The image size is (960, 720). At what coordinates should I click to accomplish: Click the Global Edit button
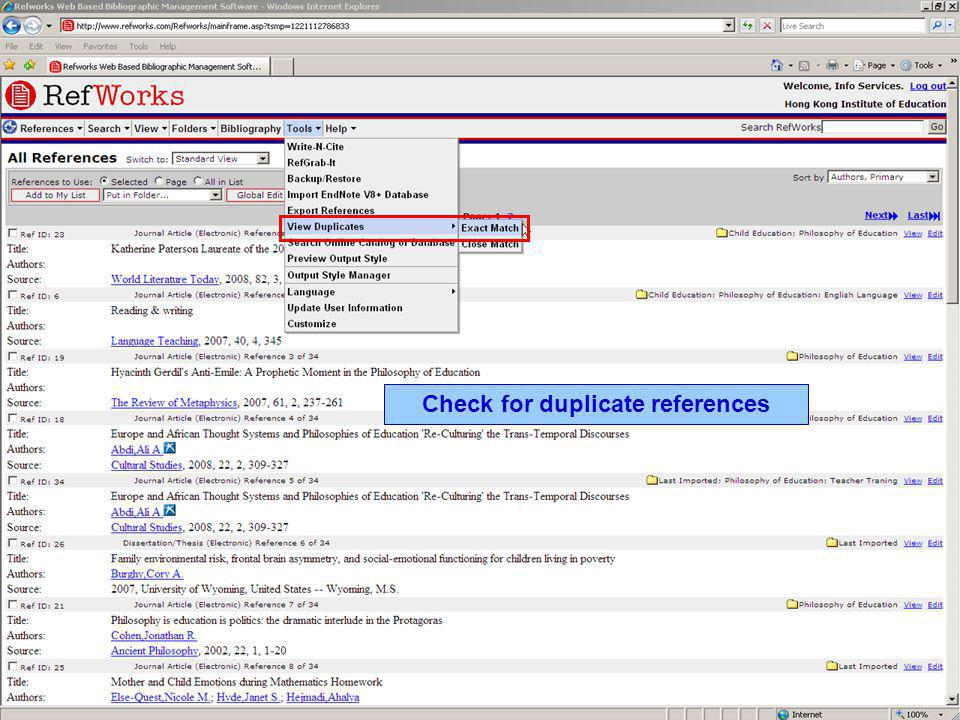click(256, 195)
